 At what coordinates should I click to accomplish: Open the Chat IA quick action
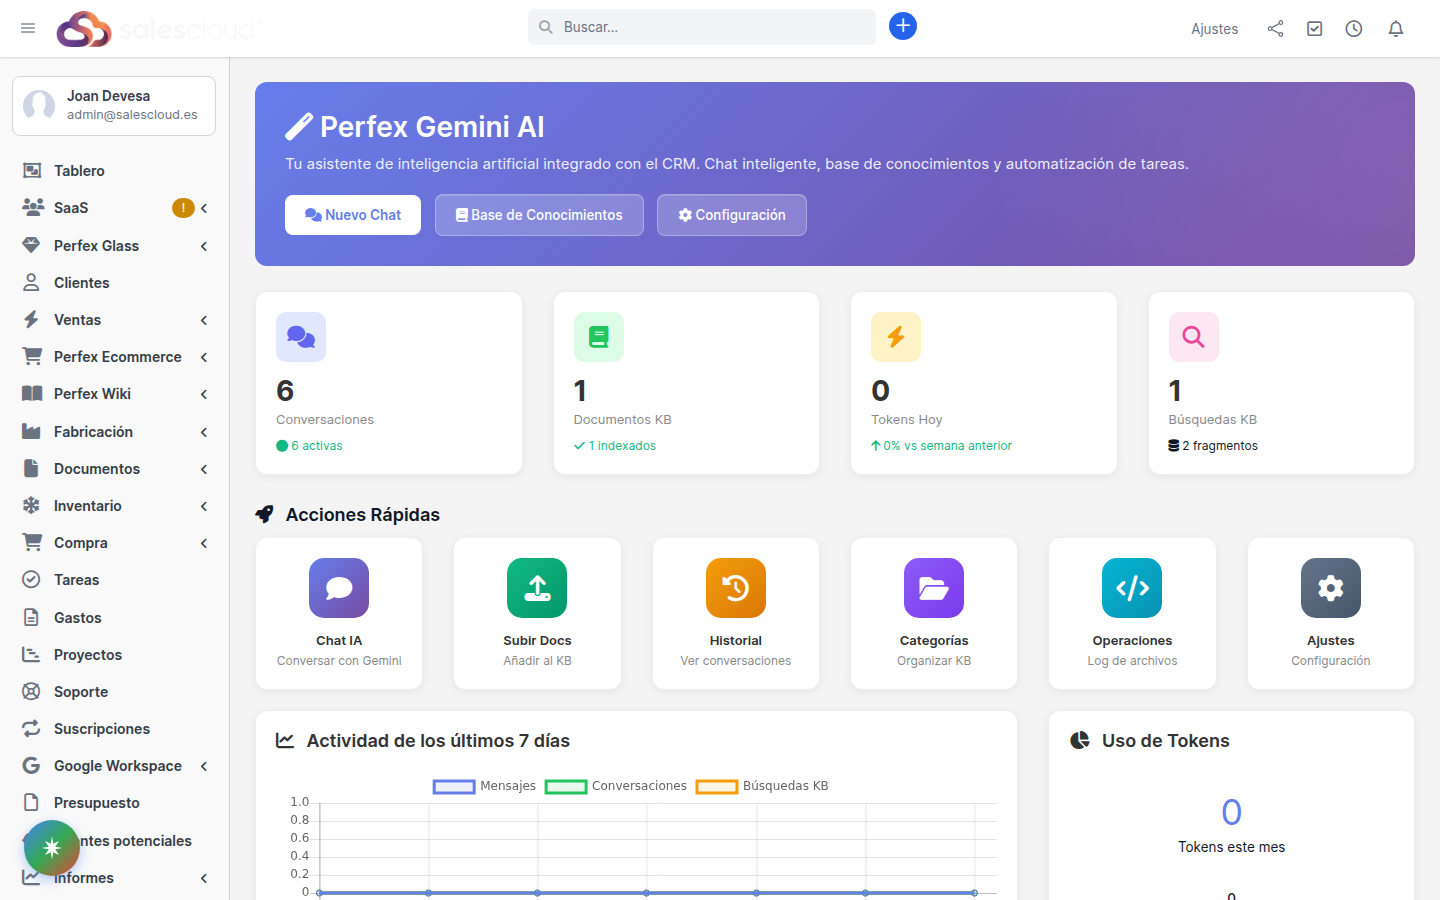(338, 588)
